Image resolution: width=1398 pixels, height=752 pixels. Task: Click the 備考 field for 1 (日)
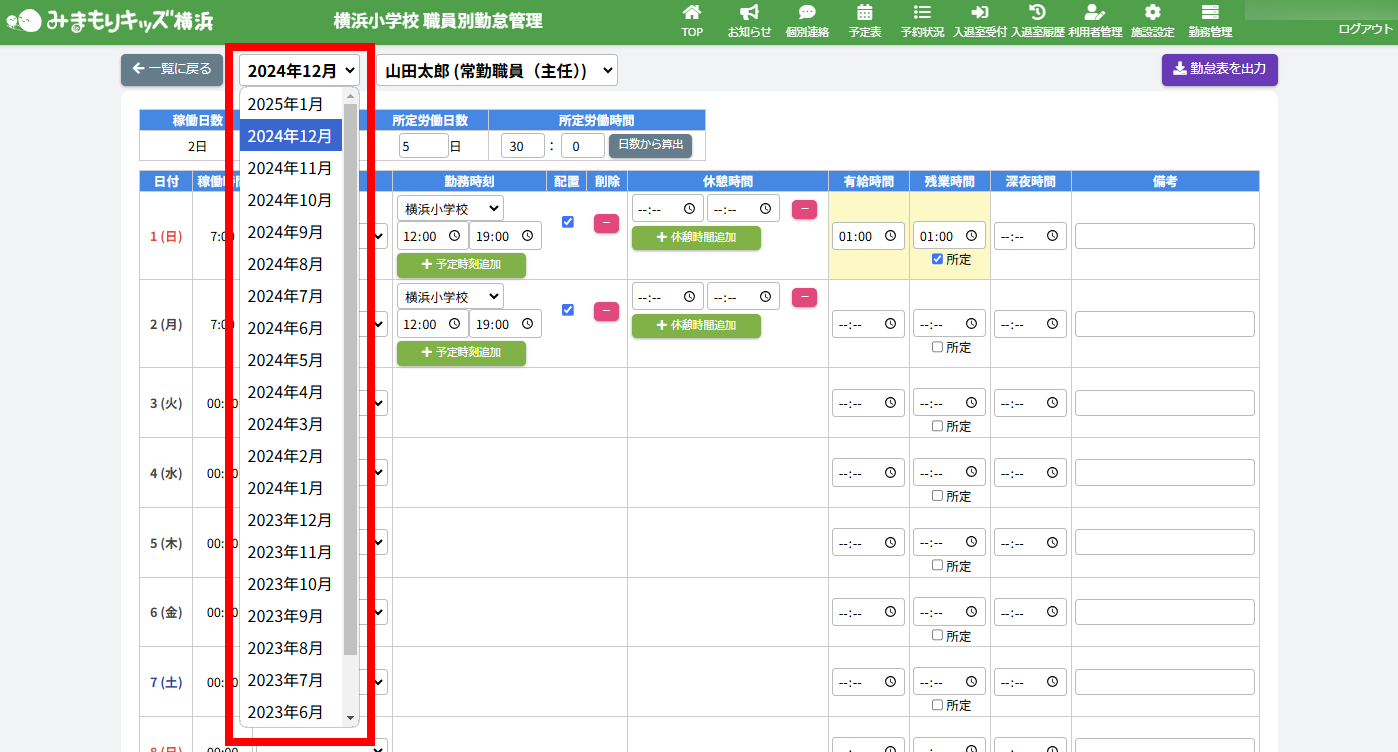click(1164, 237)
